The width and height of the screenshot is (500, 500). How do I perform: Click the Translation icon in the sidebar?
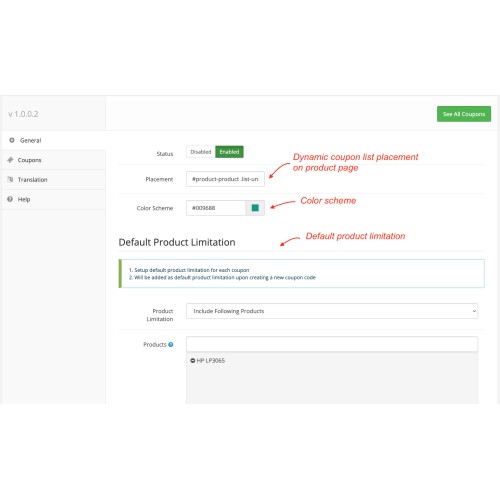pos(10,179)
